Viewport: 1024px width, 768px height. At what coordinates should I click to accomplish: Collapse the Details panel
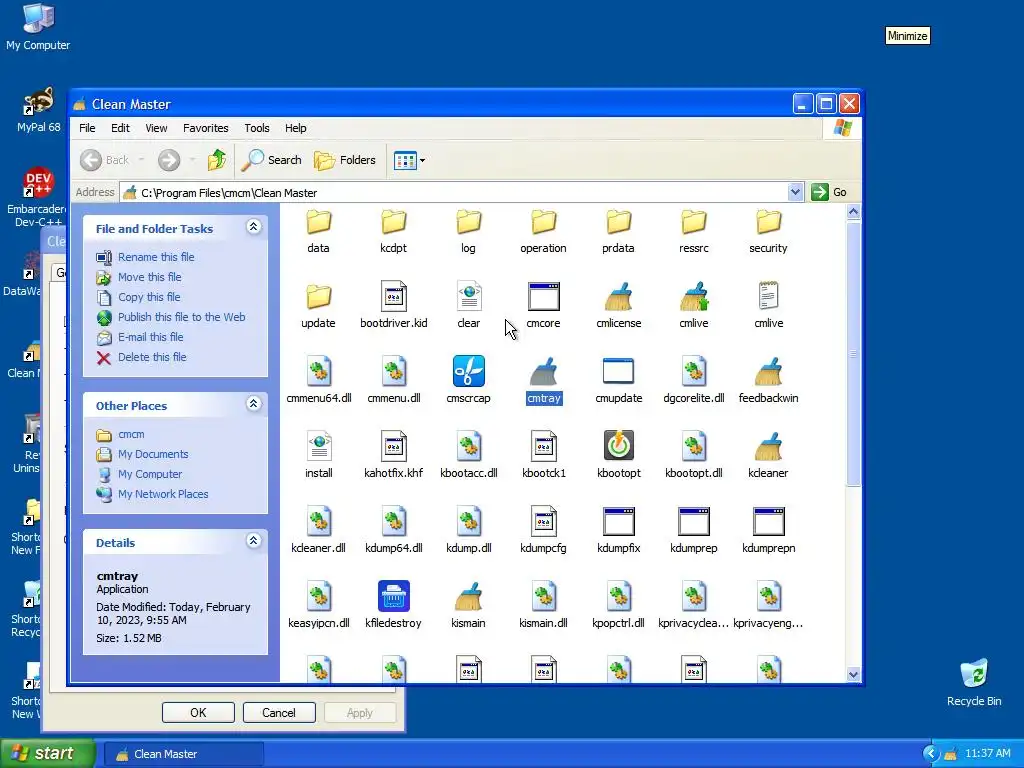[253, 541]
